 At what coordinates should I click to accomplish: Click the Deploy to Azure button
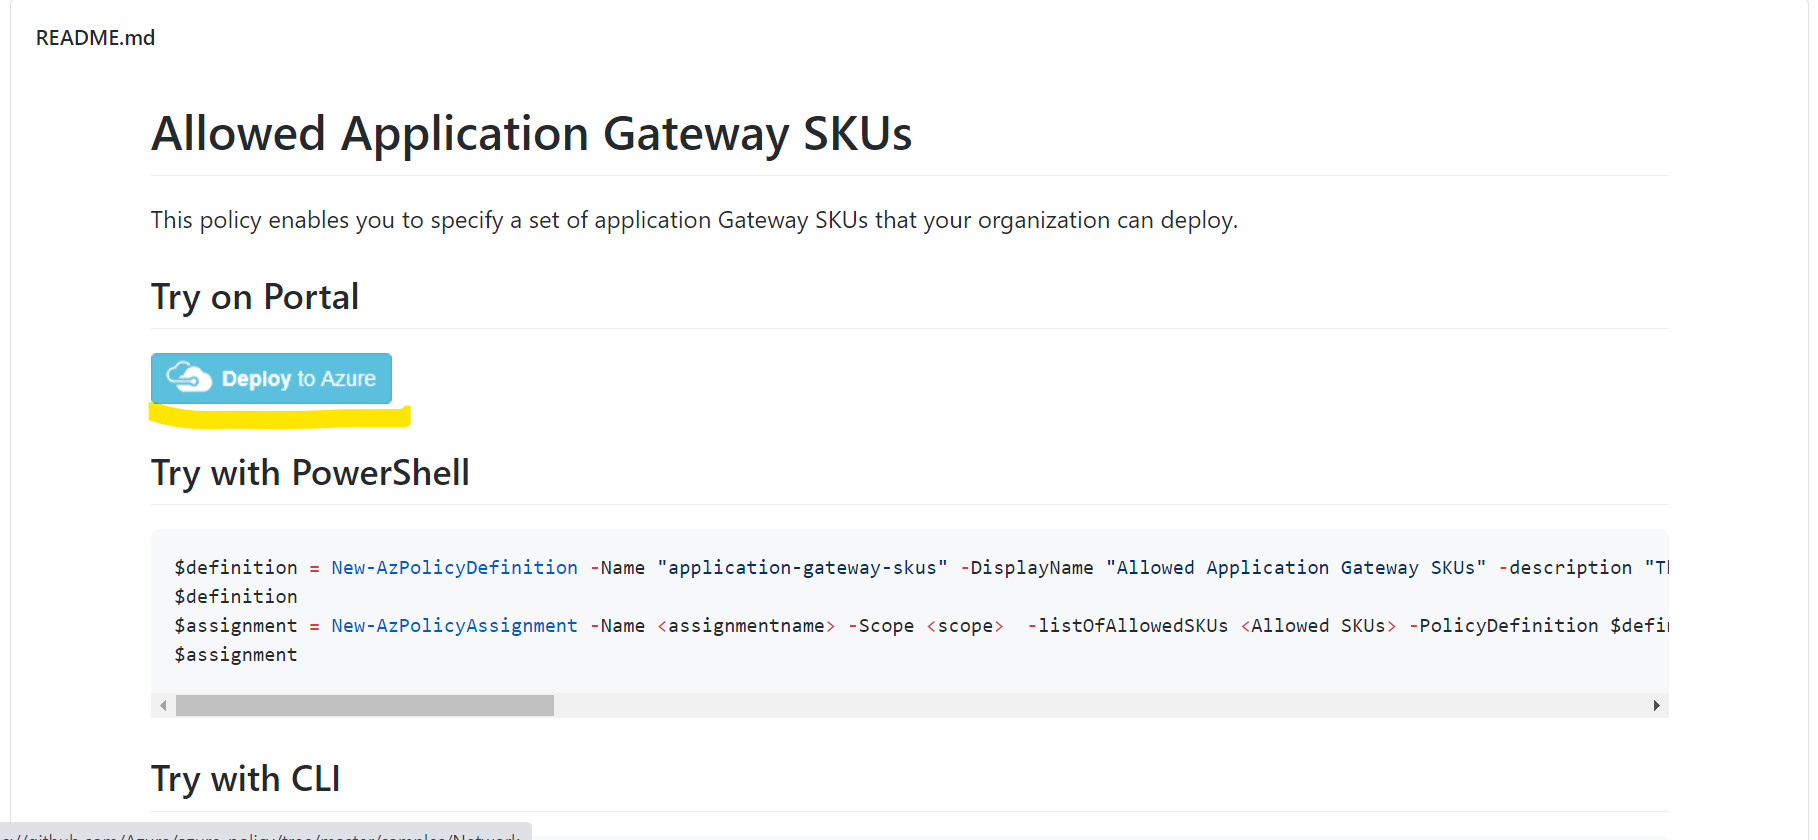tap(271, 378)
